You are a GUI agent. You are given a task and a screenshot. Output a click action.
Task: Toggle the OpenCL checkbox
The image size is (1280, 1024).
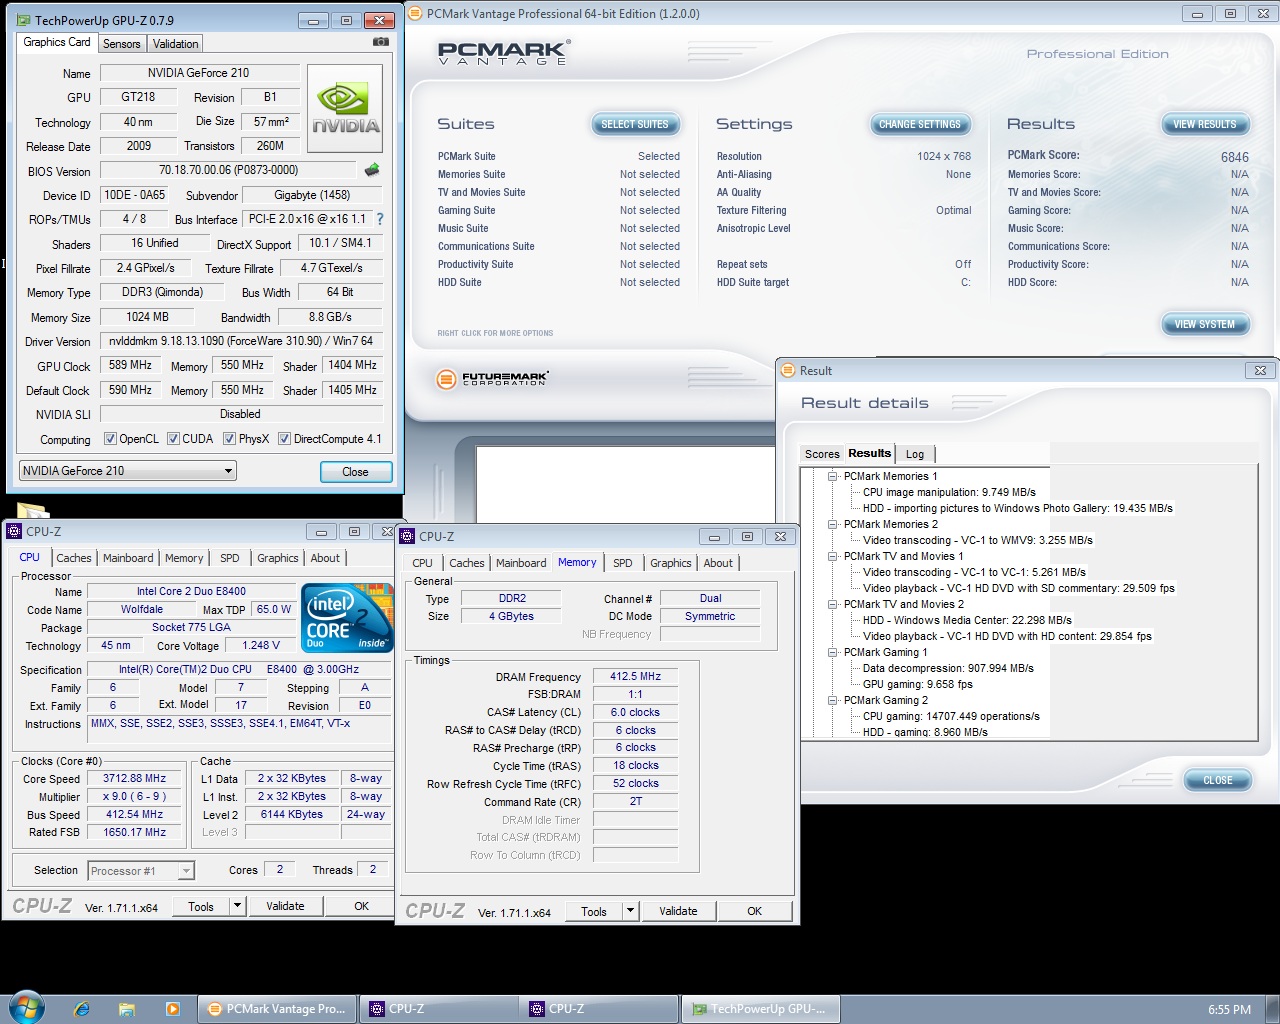111,439
